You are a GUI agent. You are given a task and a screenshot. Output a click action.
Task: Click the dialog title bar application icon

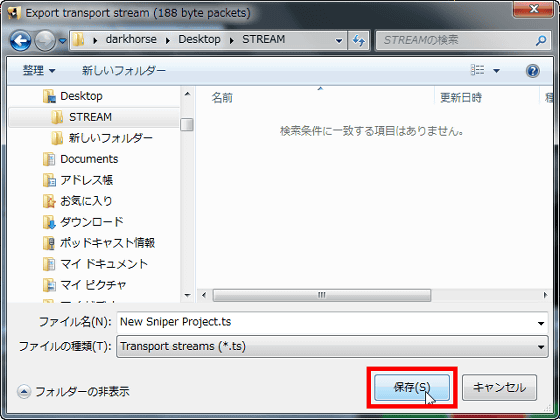coord(14,13)
